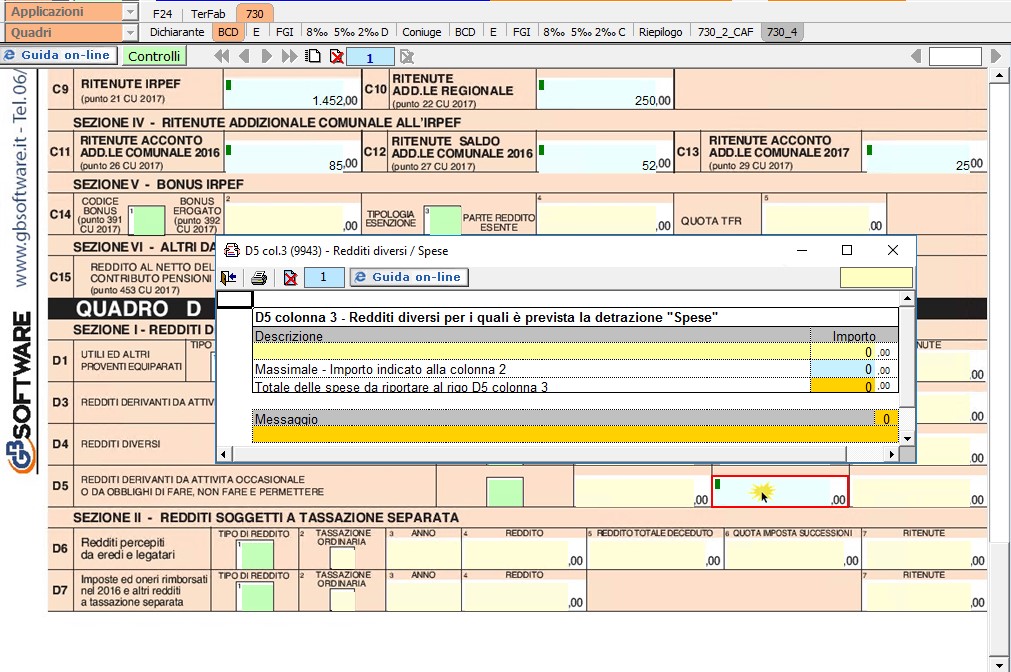The width and height of the screenshot is (1011, 672).
Task: Click green Codice bonus box in C14
Action: pyautogui.click(x=147, y=221)
